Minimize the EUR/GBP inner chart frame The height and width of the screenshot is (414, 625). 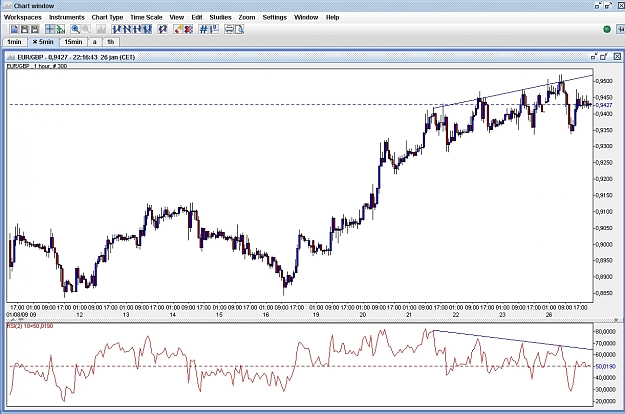[x=594, y=57]
